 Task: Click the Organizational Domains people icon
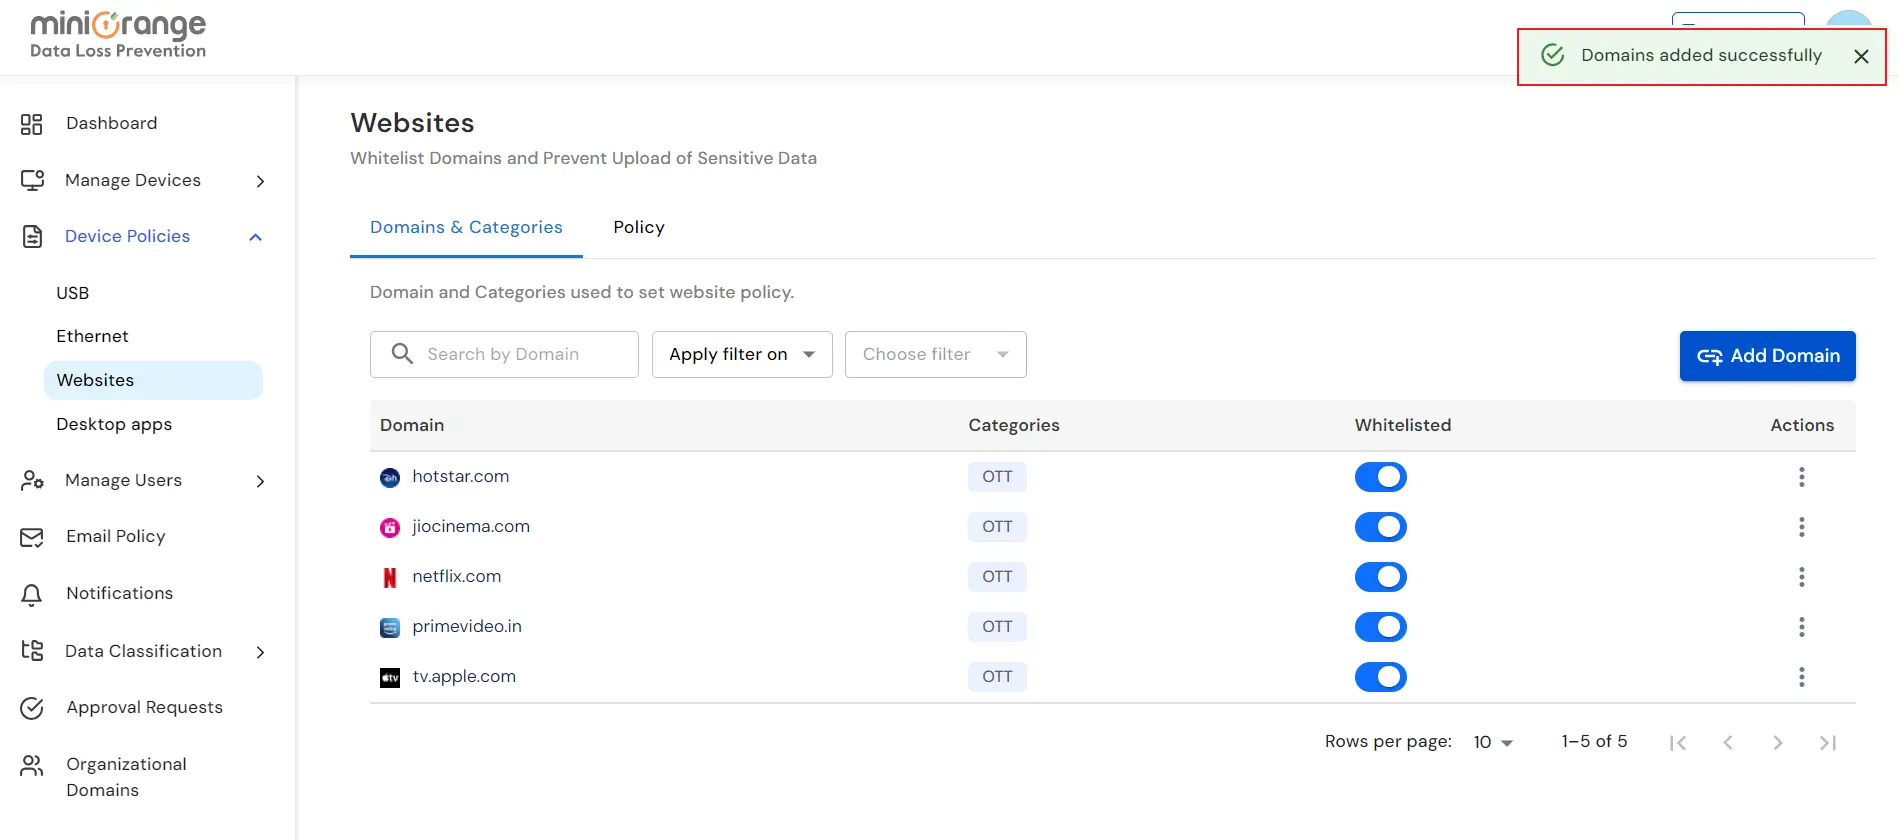(32, 765)
